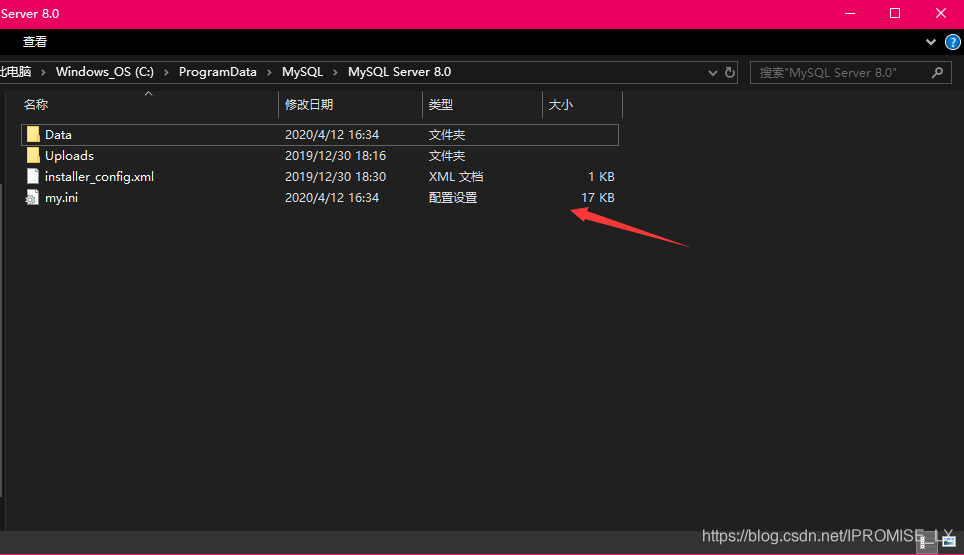Click the my.ini settings file icon
Image resolution: width=964 pixels, height=555 pixels.
[x=32, y=197]
